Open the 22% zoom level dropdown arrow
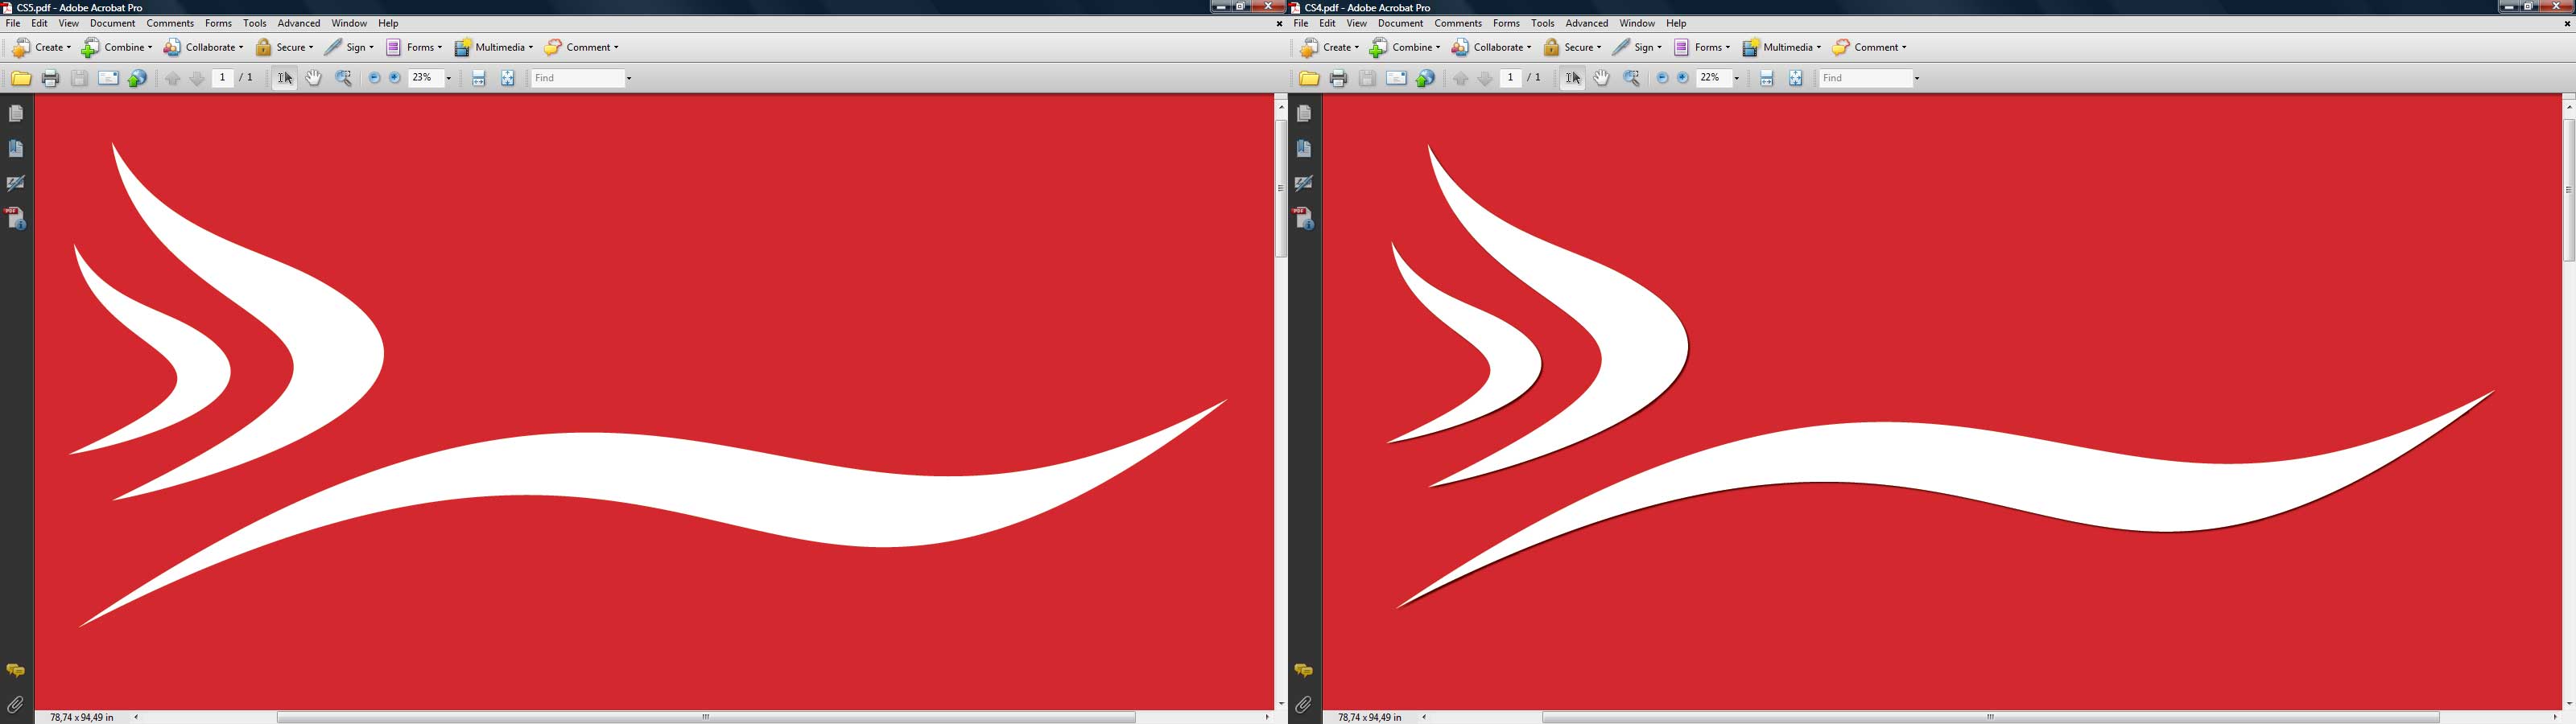The height and width of the screenshot is (724, 2576). (1736, 78)
